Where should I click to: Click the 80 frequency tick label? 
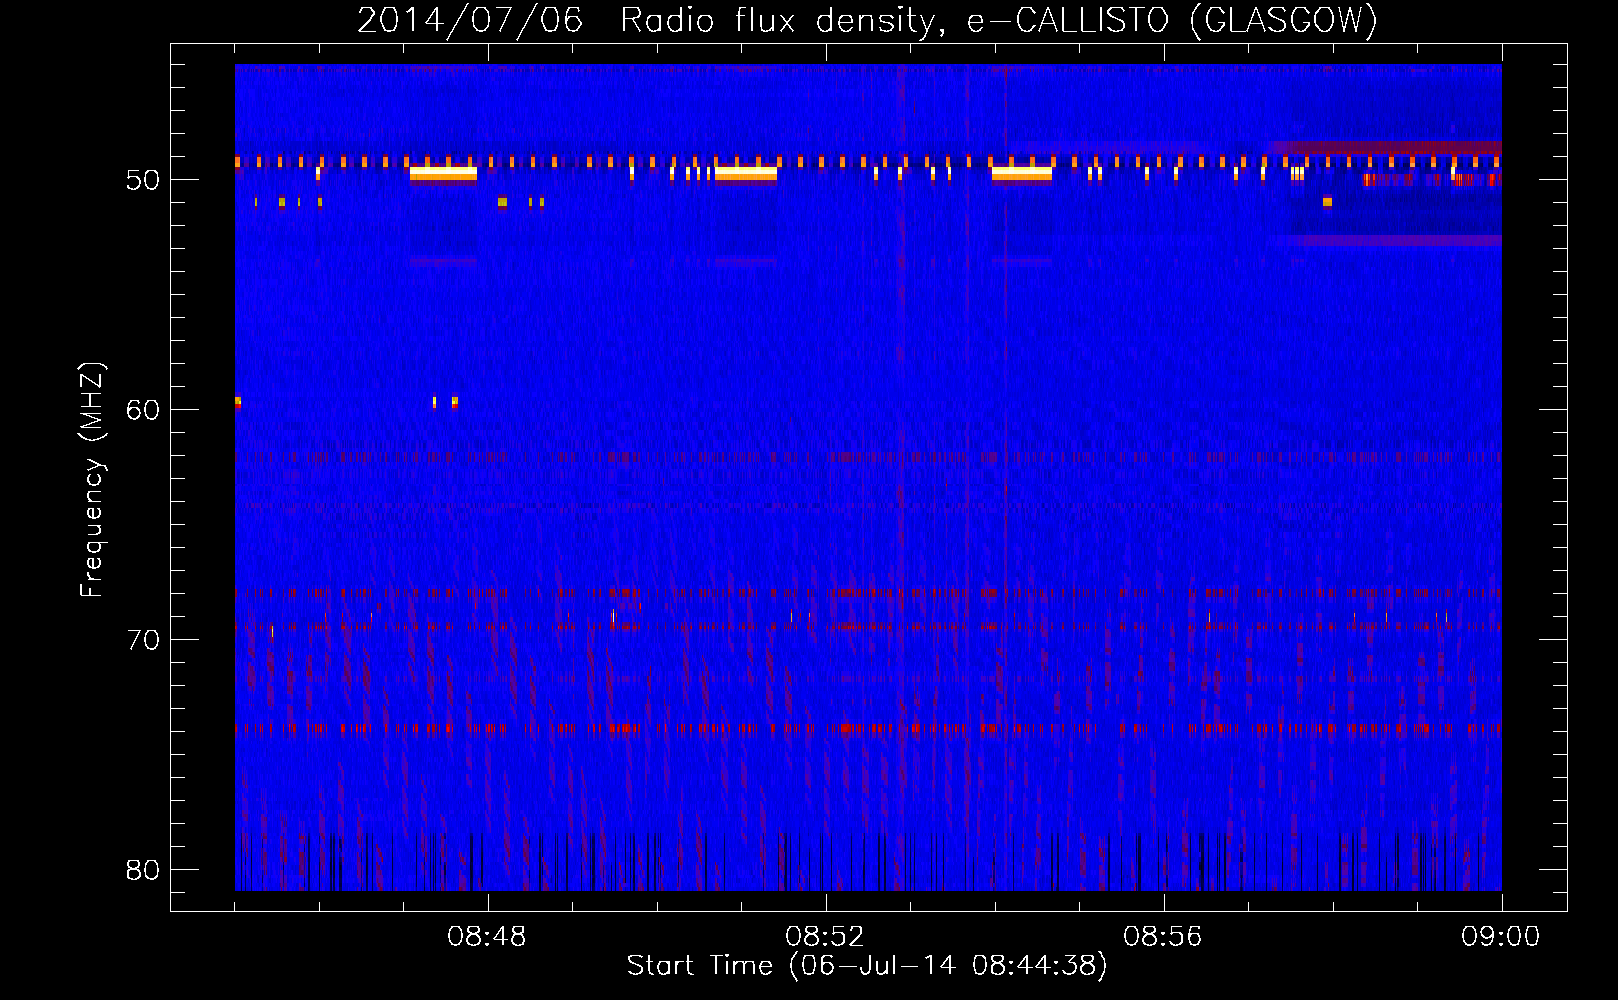(143, 870)
